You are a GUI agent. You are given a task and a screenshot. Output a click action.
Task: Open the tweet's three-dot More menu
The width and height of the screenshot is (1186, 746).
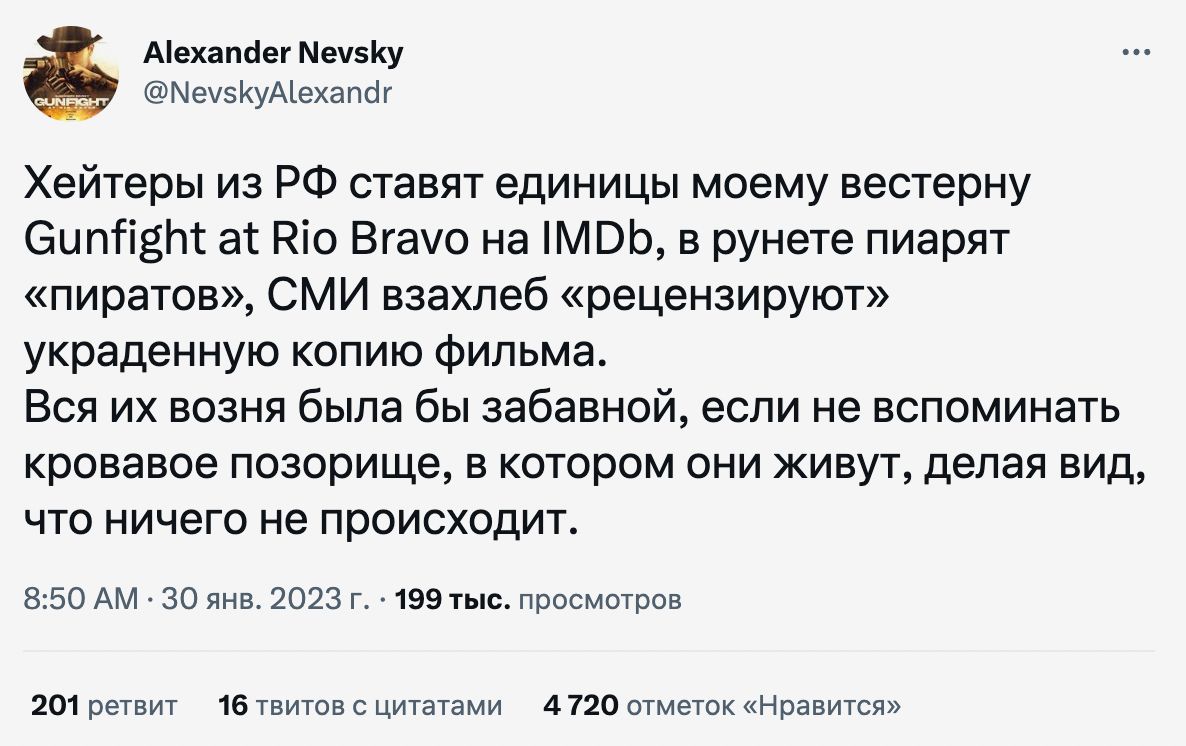click(1135, 54)
